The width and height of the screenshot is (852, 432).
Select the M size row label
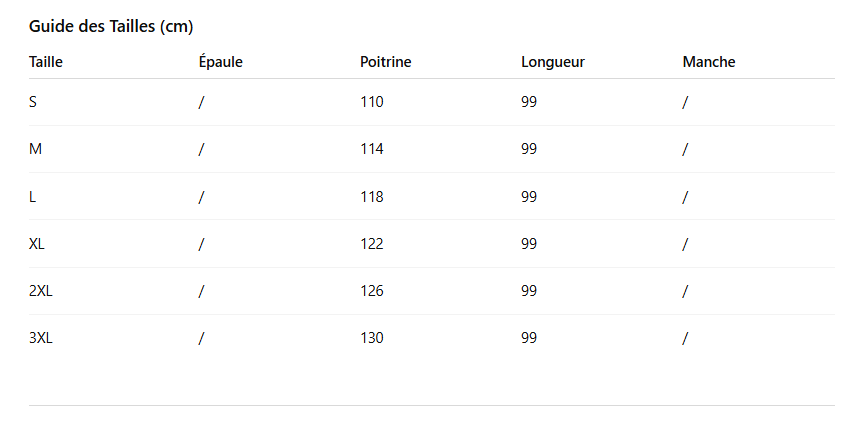(x=36, y=149)
